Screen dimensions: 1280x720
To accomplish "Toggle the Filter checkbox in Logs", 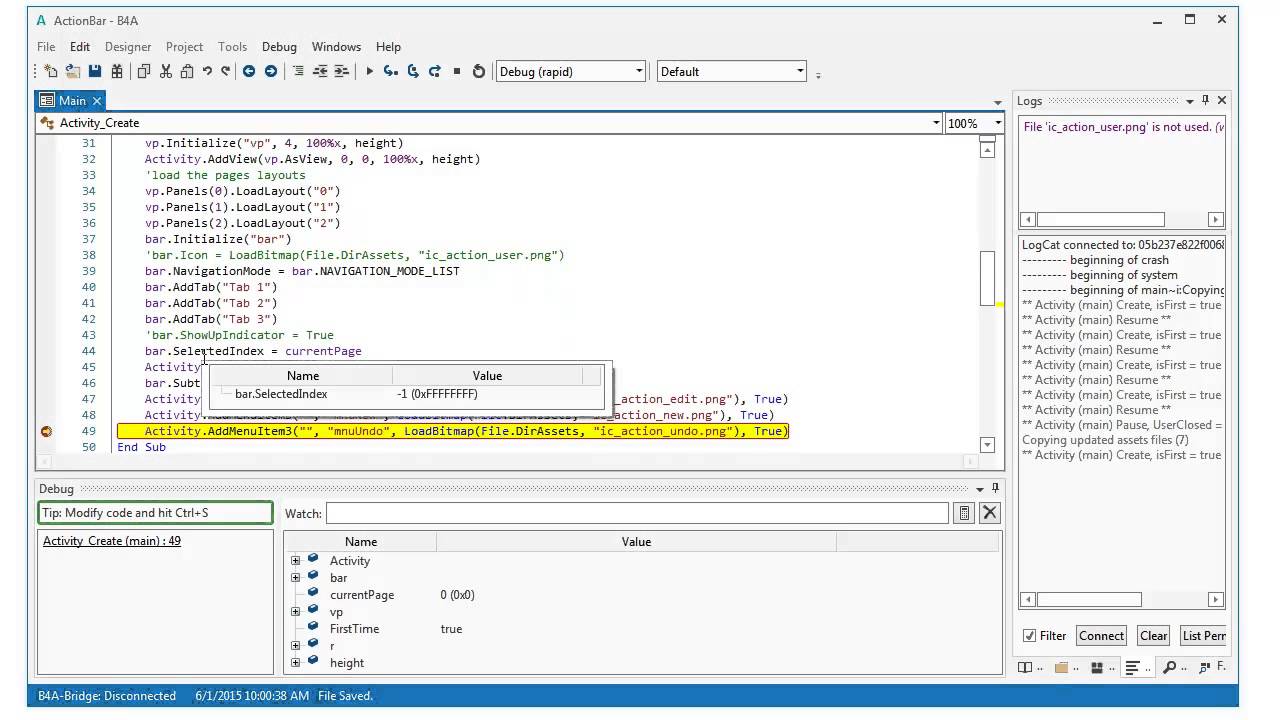I will (x=1029, y=636).
